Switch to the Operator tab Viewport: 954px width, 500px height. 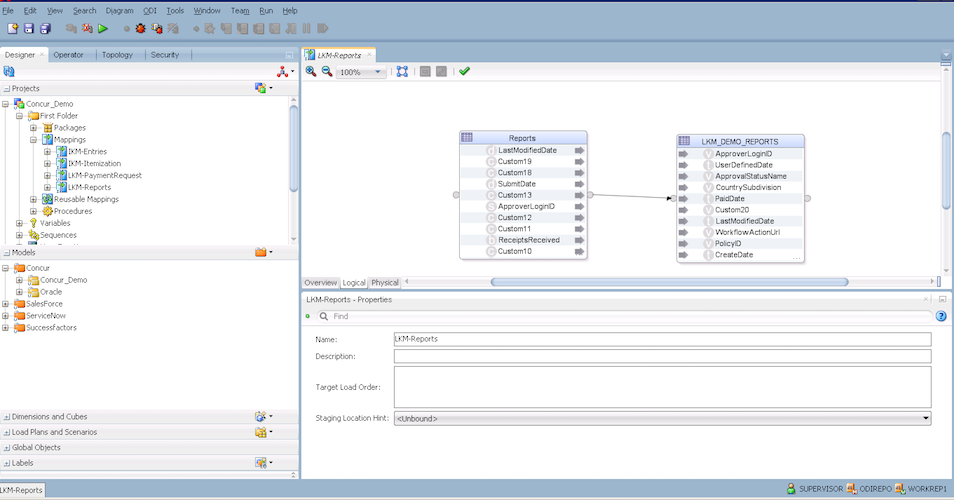click(68, 55)
